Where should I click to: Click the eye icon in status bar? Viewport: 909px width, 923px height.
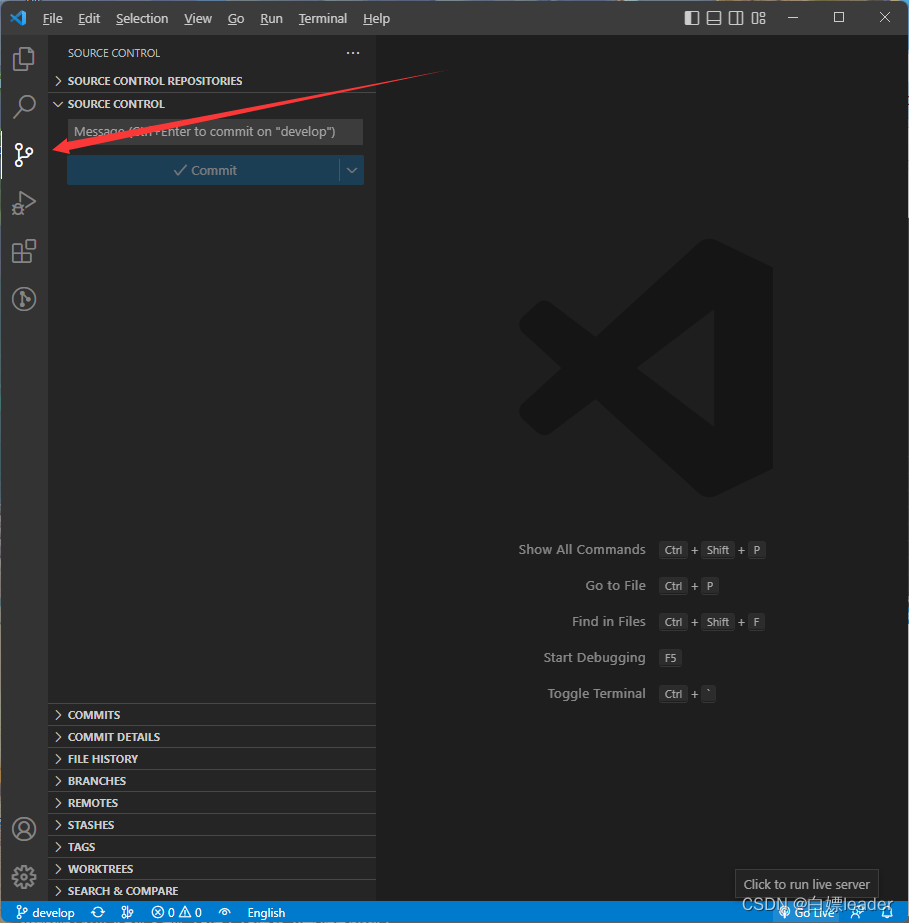(224, 912)
